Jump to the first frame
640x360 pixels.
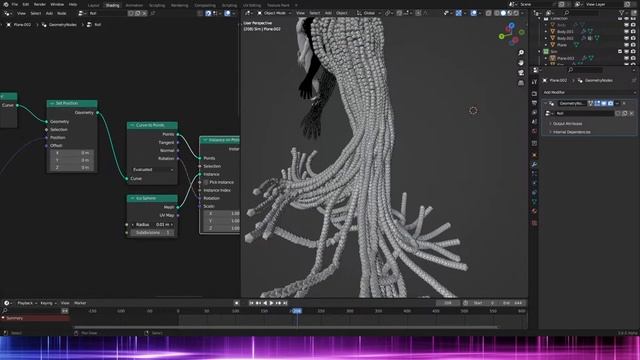[x=251, y=303]
